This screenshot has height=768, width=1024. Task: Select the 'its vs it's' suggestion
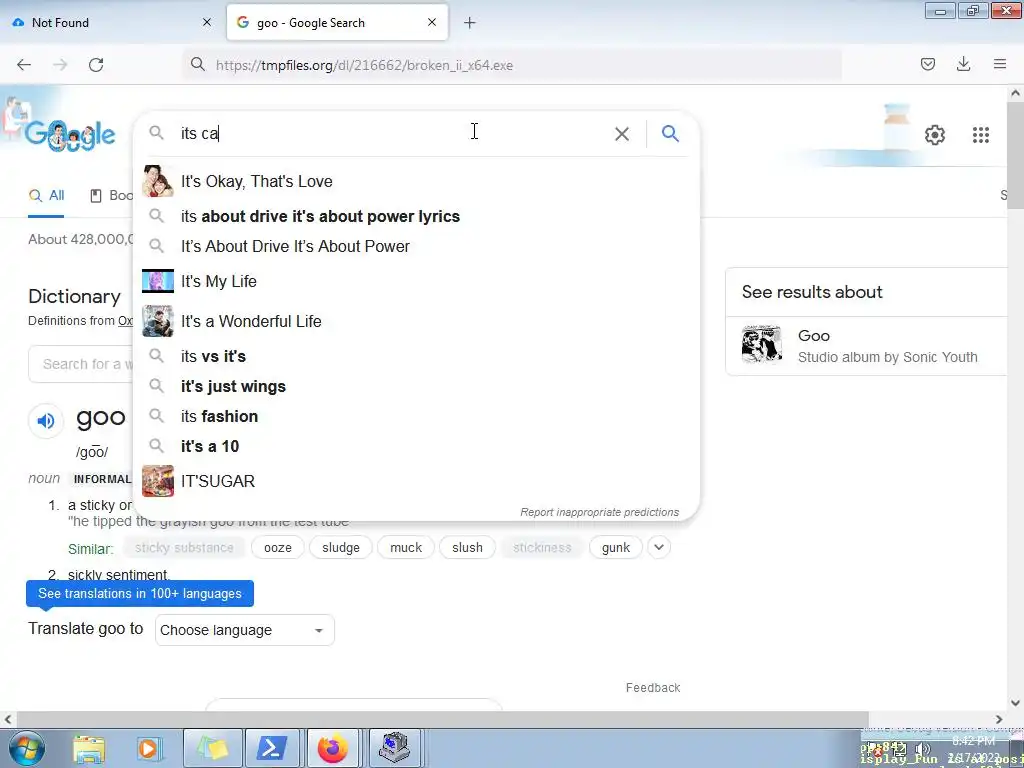point(416,356)
